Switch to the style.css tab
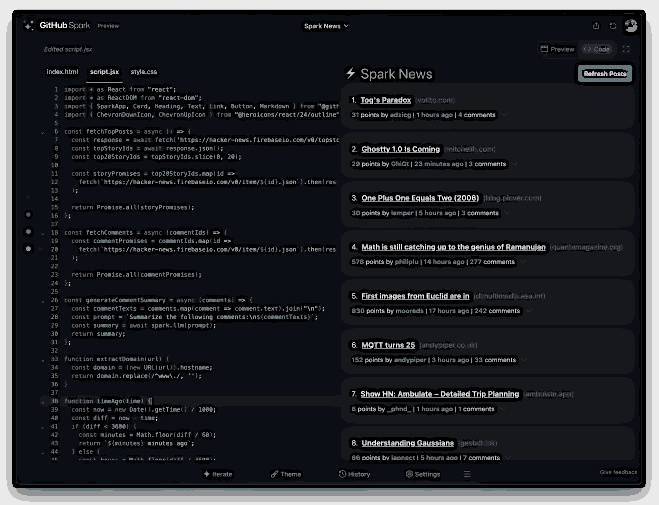Image resolution: width=659 pixels, height=505 pixels. pos(145,72)
